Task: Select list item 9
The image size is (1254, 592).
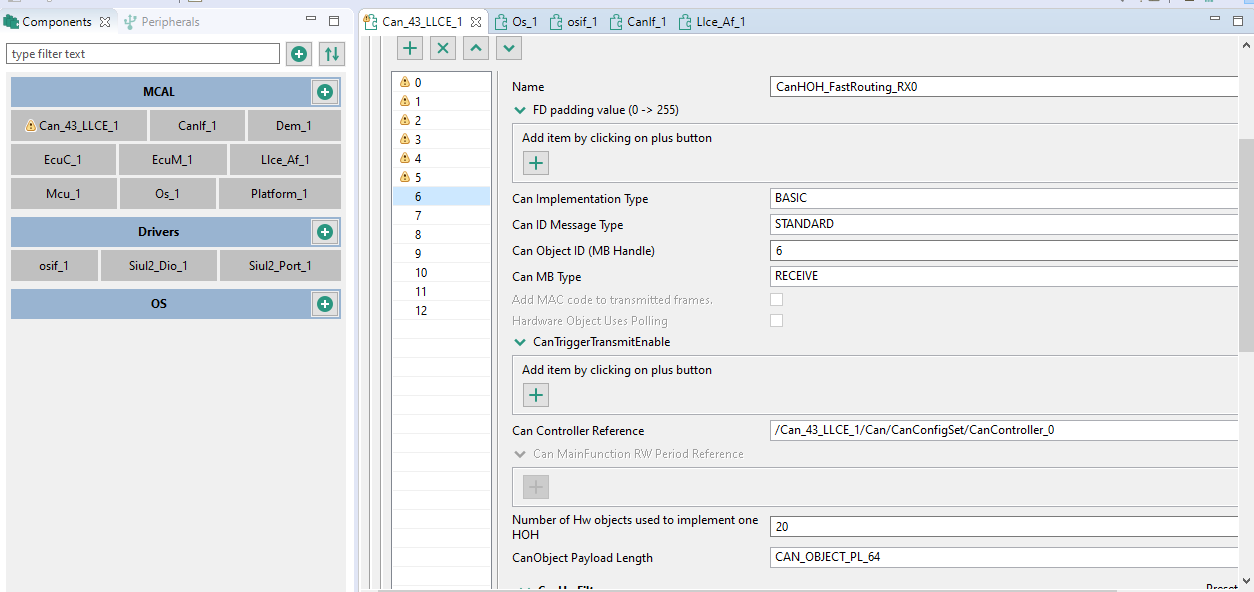Action: pyautogui.click(x=441, y=253)
